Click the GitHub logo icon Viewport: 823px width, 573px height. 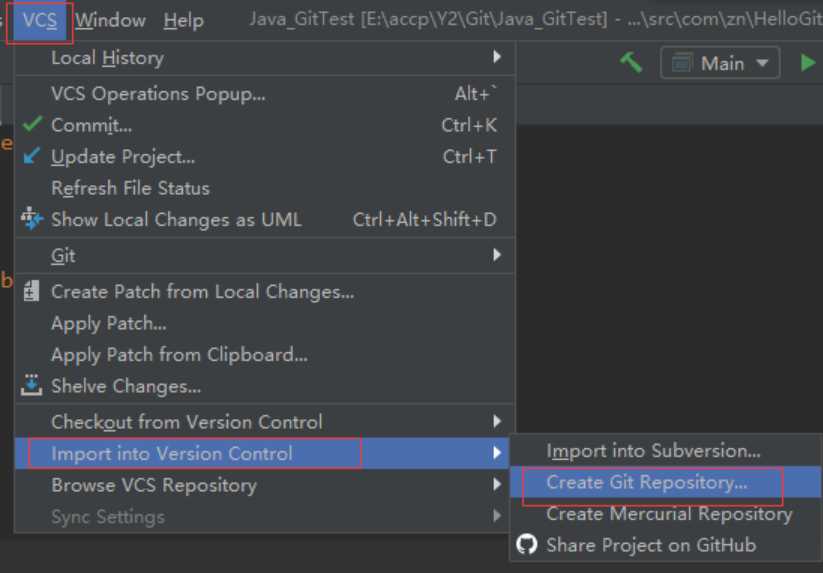pyautogui.click(x=527, y=545)
